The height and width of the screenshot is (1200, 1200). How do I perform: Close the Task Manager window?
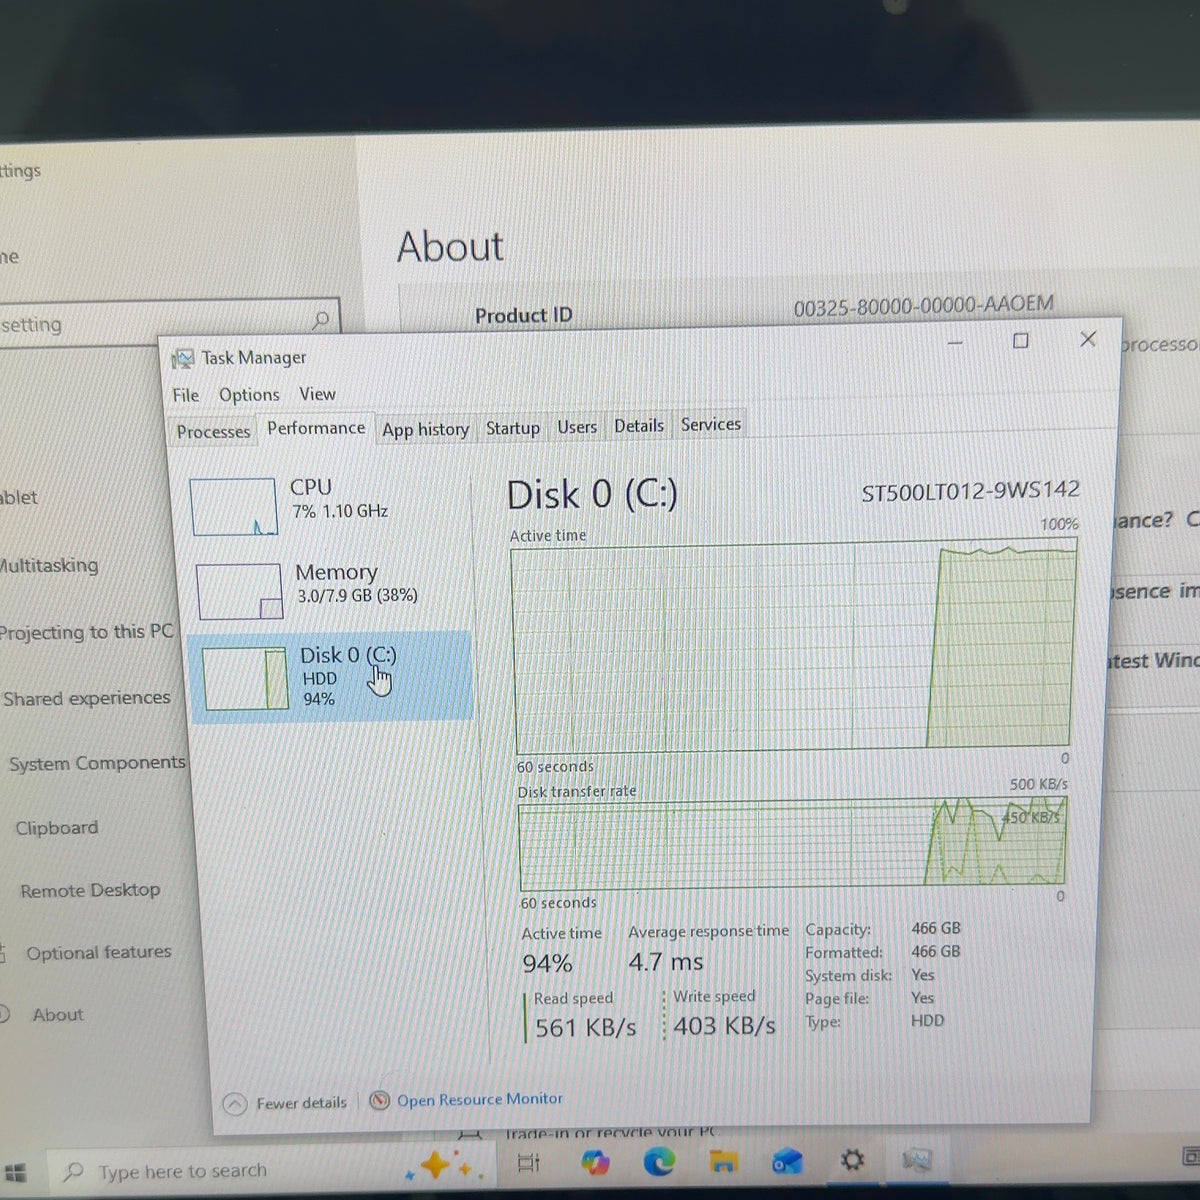click(1088, 339)
